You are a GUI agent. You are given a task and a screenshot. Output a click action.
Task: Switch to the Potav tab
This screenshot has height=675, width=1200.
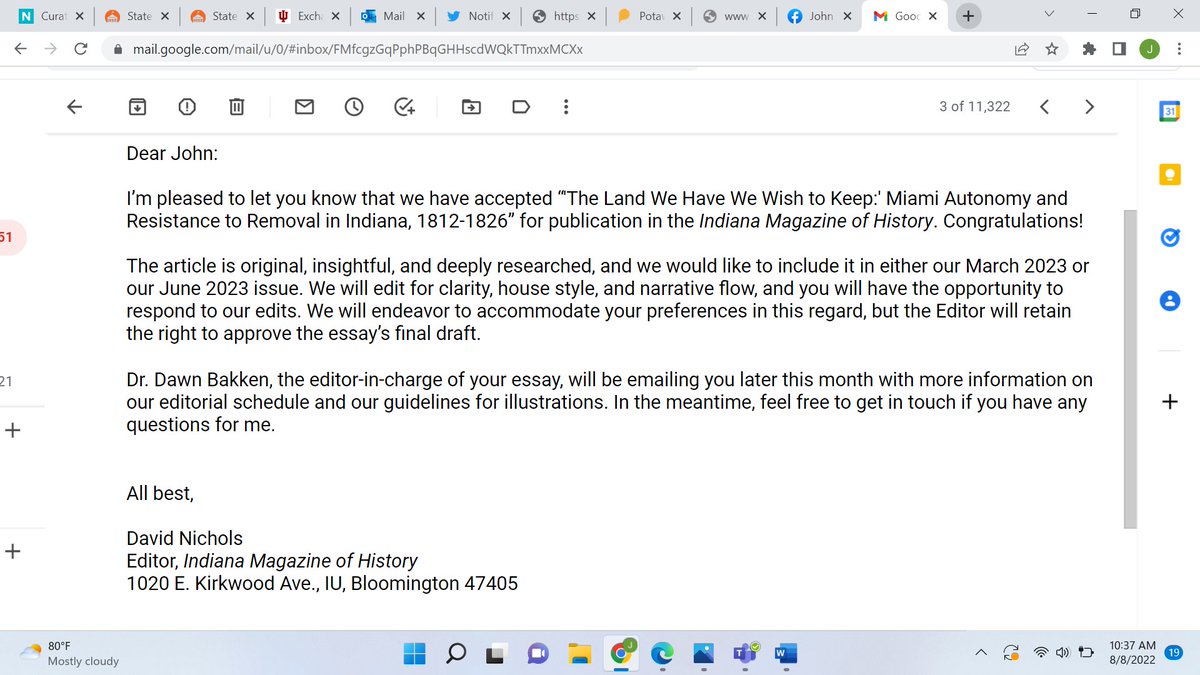pyautogui.click(x=651, y=16)
